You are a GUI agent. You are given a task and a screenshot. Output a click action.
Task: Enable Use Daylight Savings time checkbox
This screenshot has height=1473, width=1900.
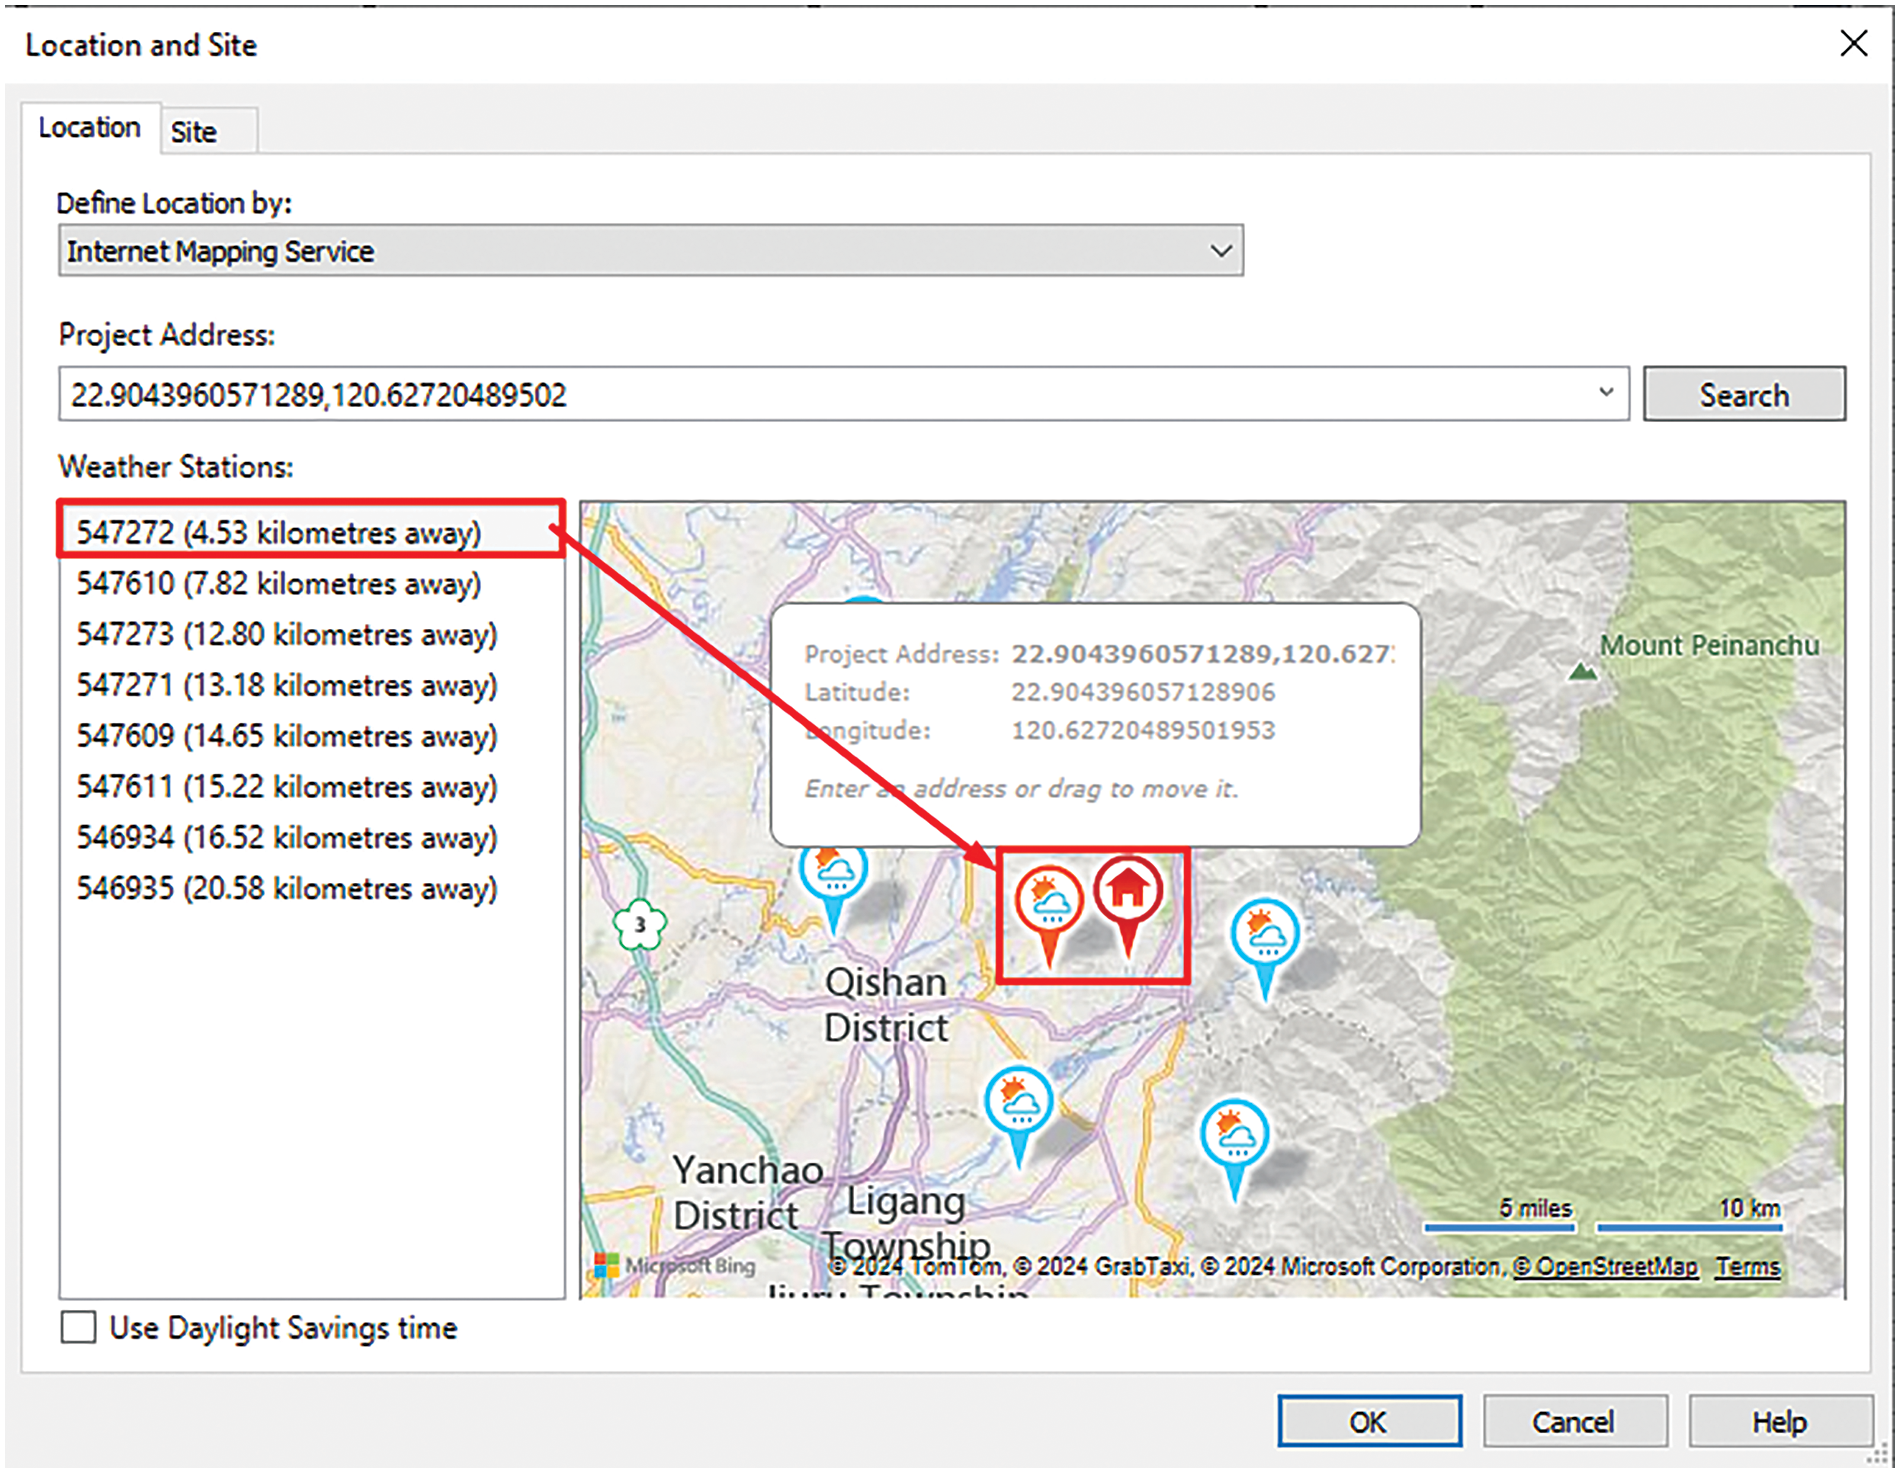79,1328
